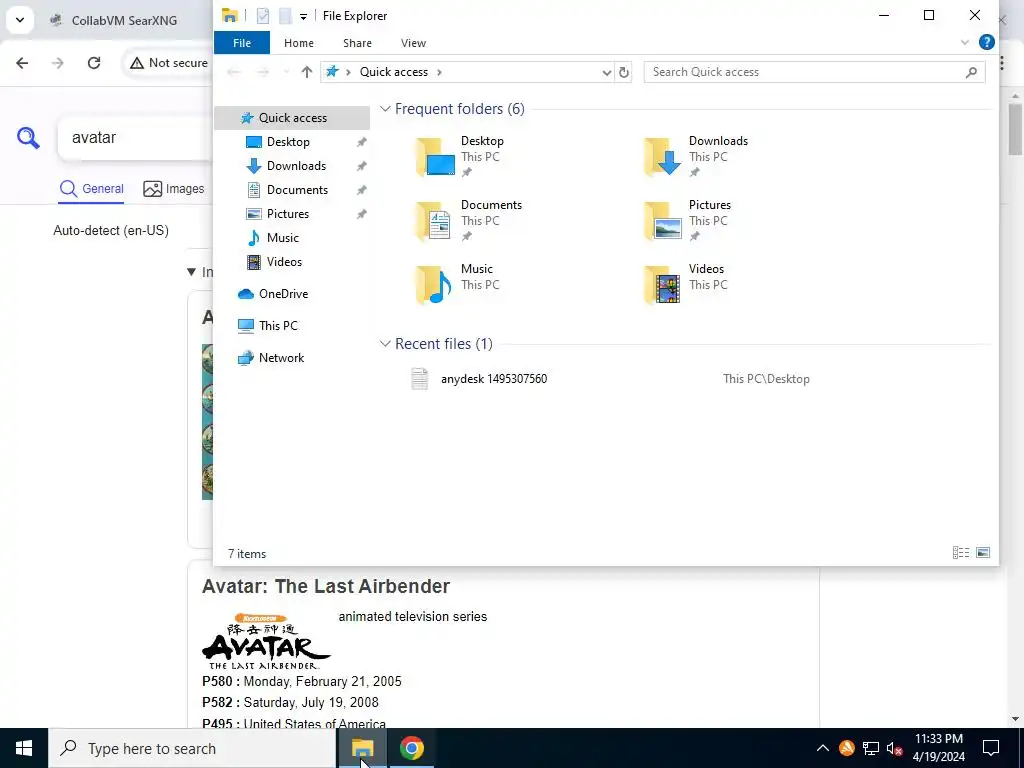Select Quick access in the navigation pane
1024x768 pixels.
[x=292, y=118]
